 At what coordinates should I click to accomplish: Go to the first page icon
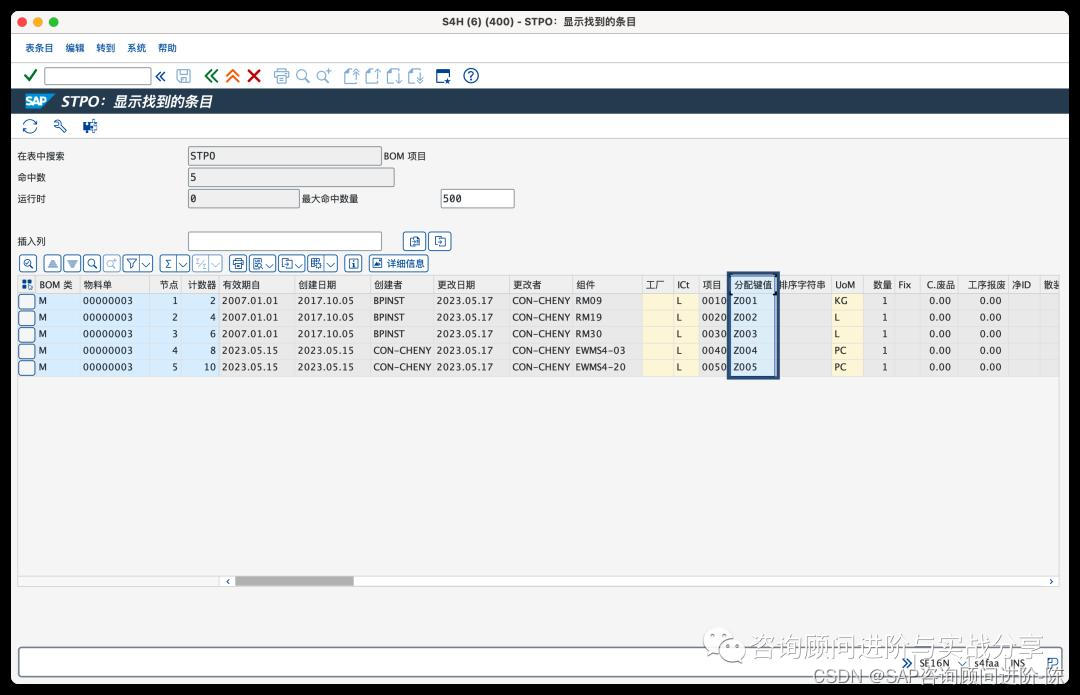[351, 76]
